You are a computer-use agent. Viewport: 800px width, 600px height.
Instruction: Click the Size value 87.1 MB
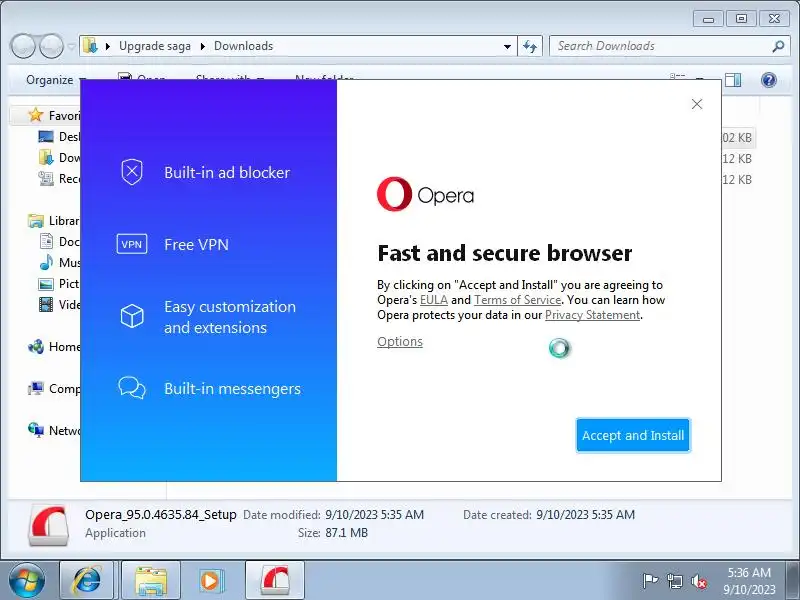click(x=346, y=533)
